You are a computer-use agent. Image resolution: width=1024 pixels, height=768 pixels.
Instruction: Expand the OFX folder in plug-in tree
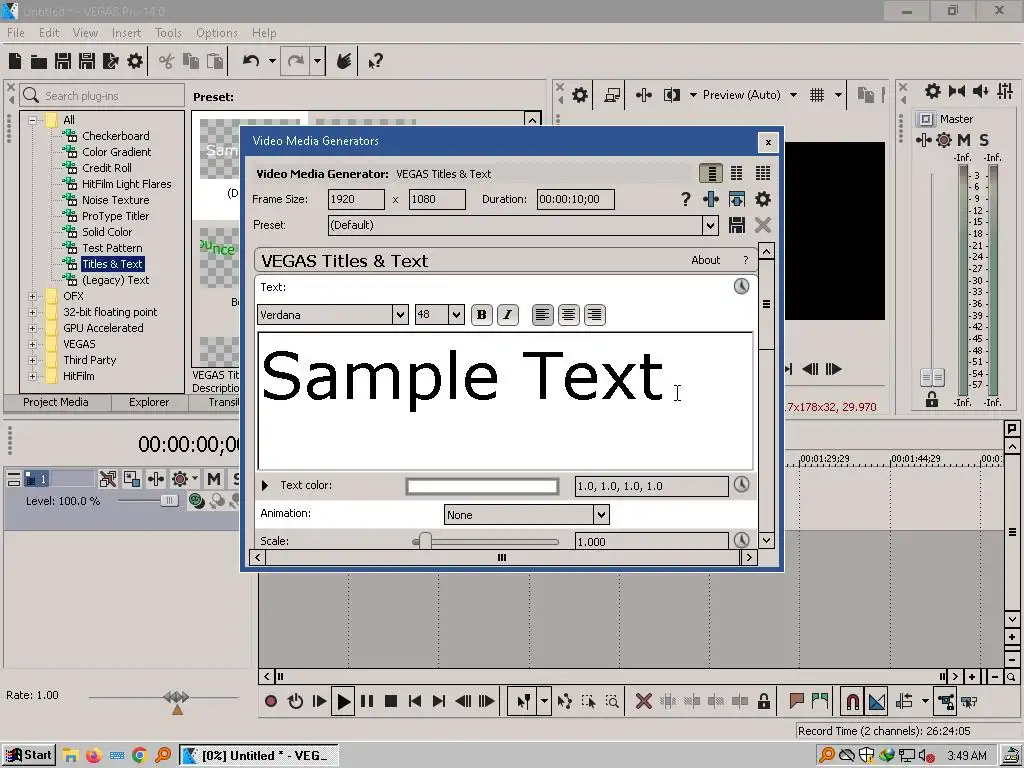32,296
